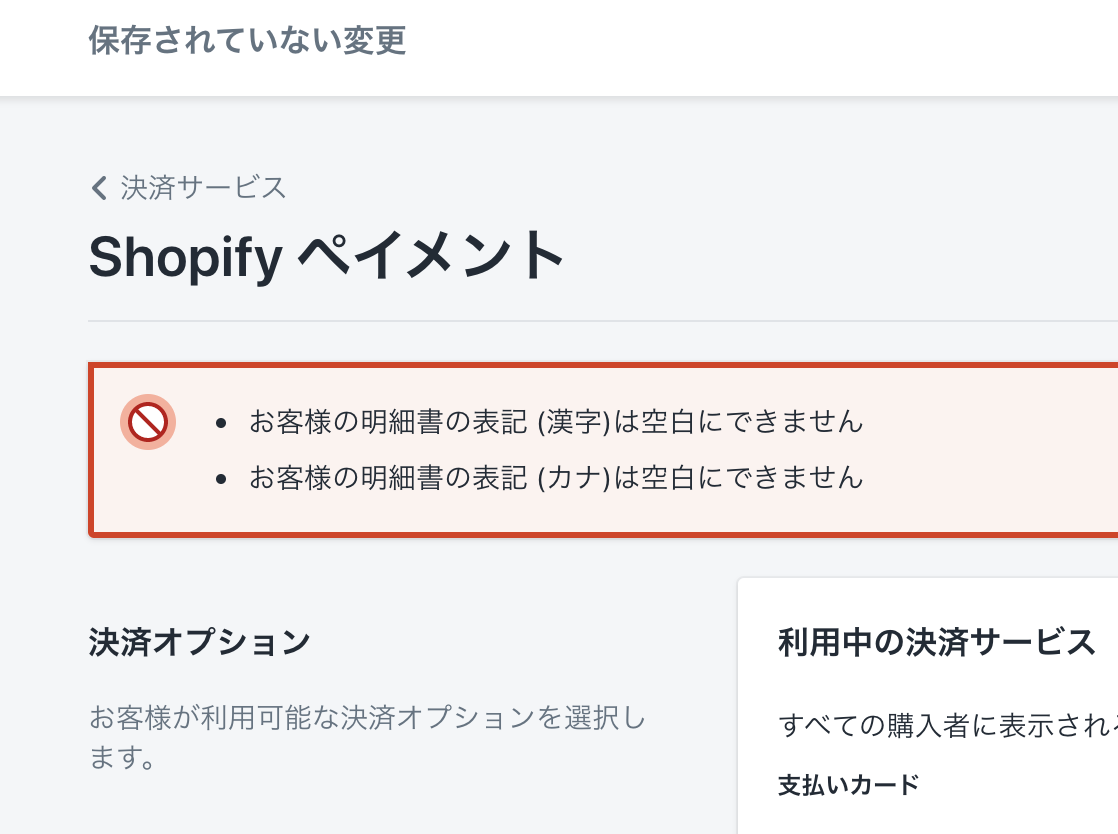Click the 決済オプション section heading
Image resolution: width=1118 pixels, height=834 pixels.
199,642
